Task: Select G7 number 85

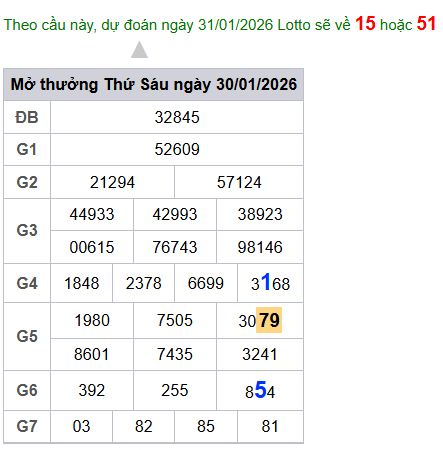Action: point(206,427)
